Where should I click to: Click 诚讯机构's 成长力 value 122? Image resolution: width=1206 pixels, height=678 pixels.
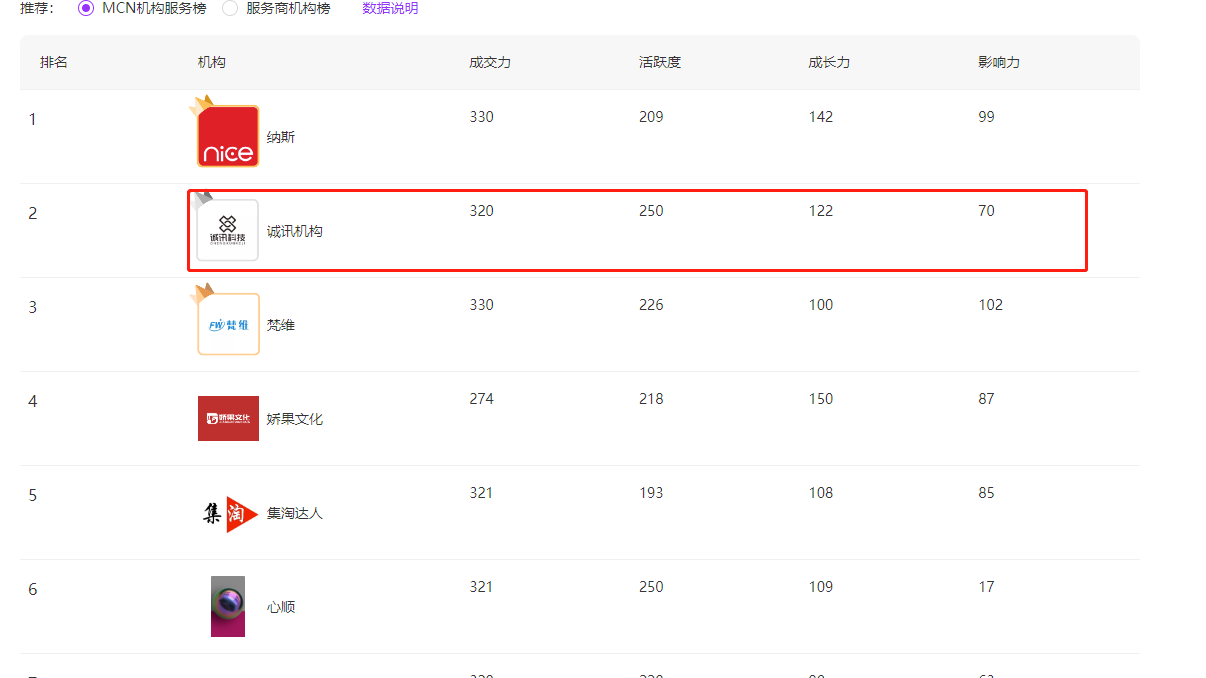click(x=821, y=211)
